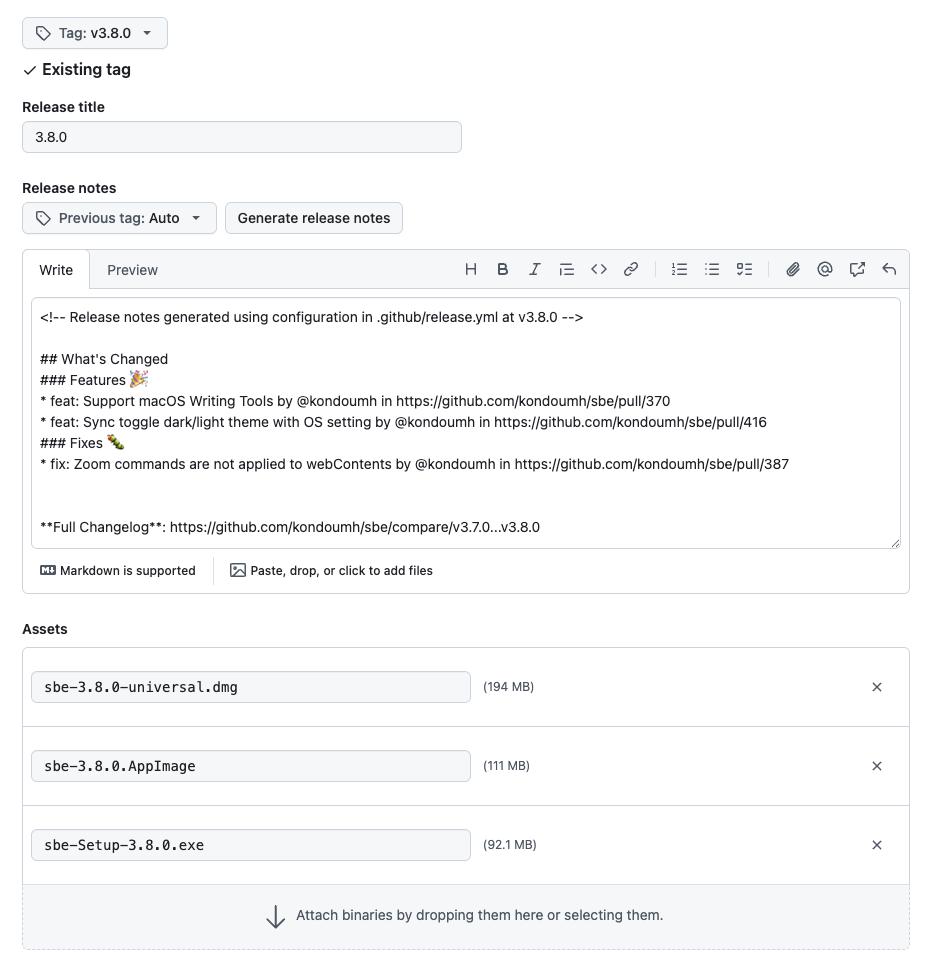Image resolution: width=930 pixels, height=965 pixels.
Task: Apply heading formatting in release notes
Action: pos(470,269)
